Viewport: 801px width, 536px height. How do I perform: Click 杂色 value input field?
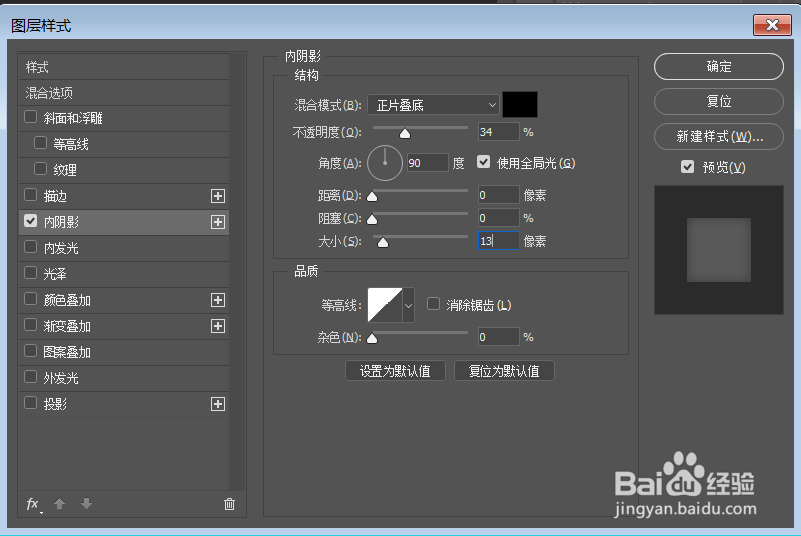point(498,337)
